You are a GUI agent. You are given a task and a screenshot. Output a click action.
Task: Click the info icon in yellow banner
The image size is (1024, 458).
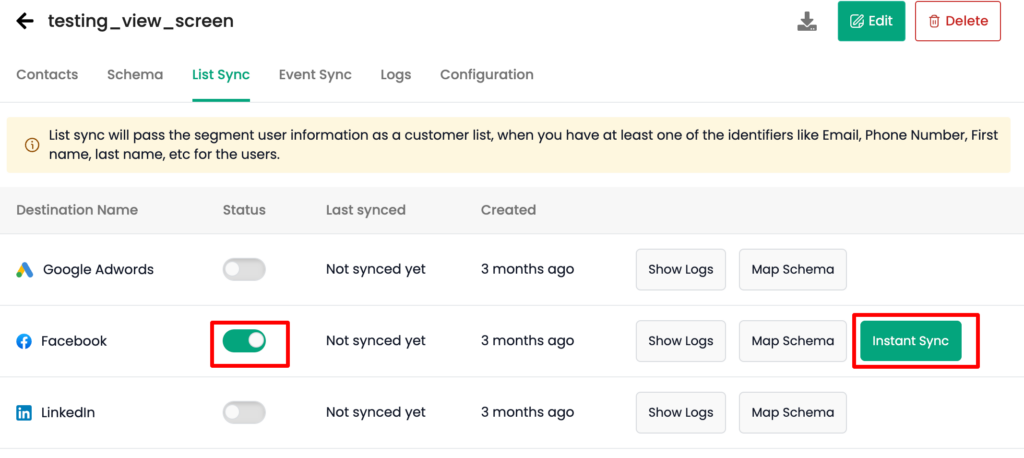tap(31, 145)
